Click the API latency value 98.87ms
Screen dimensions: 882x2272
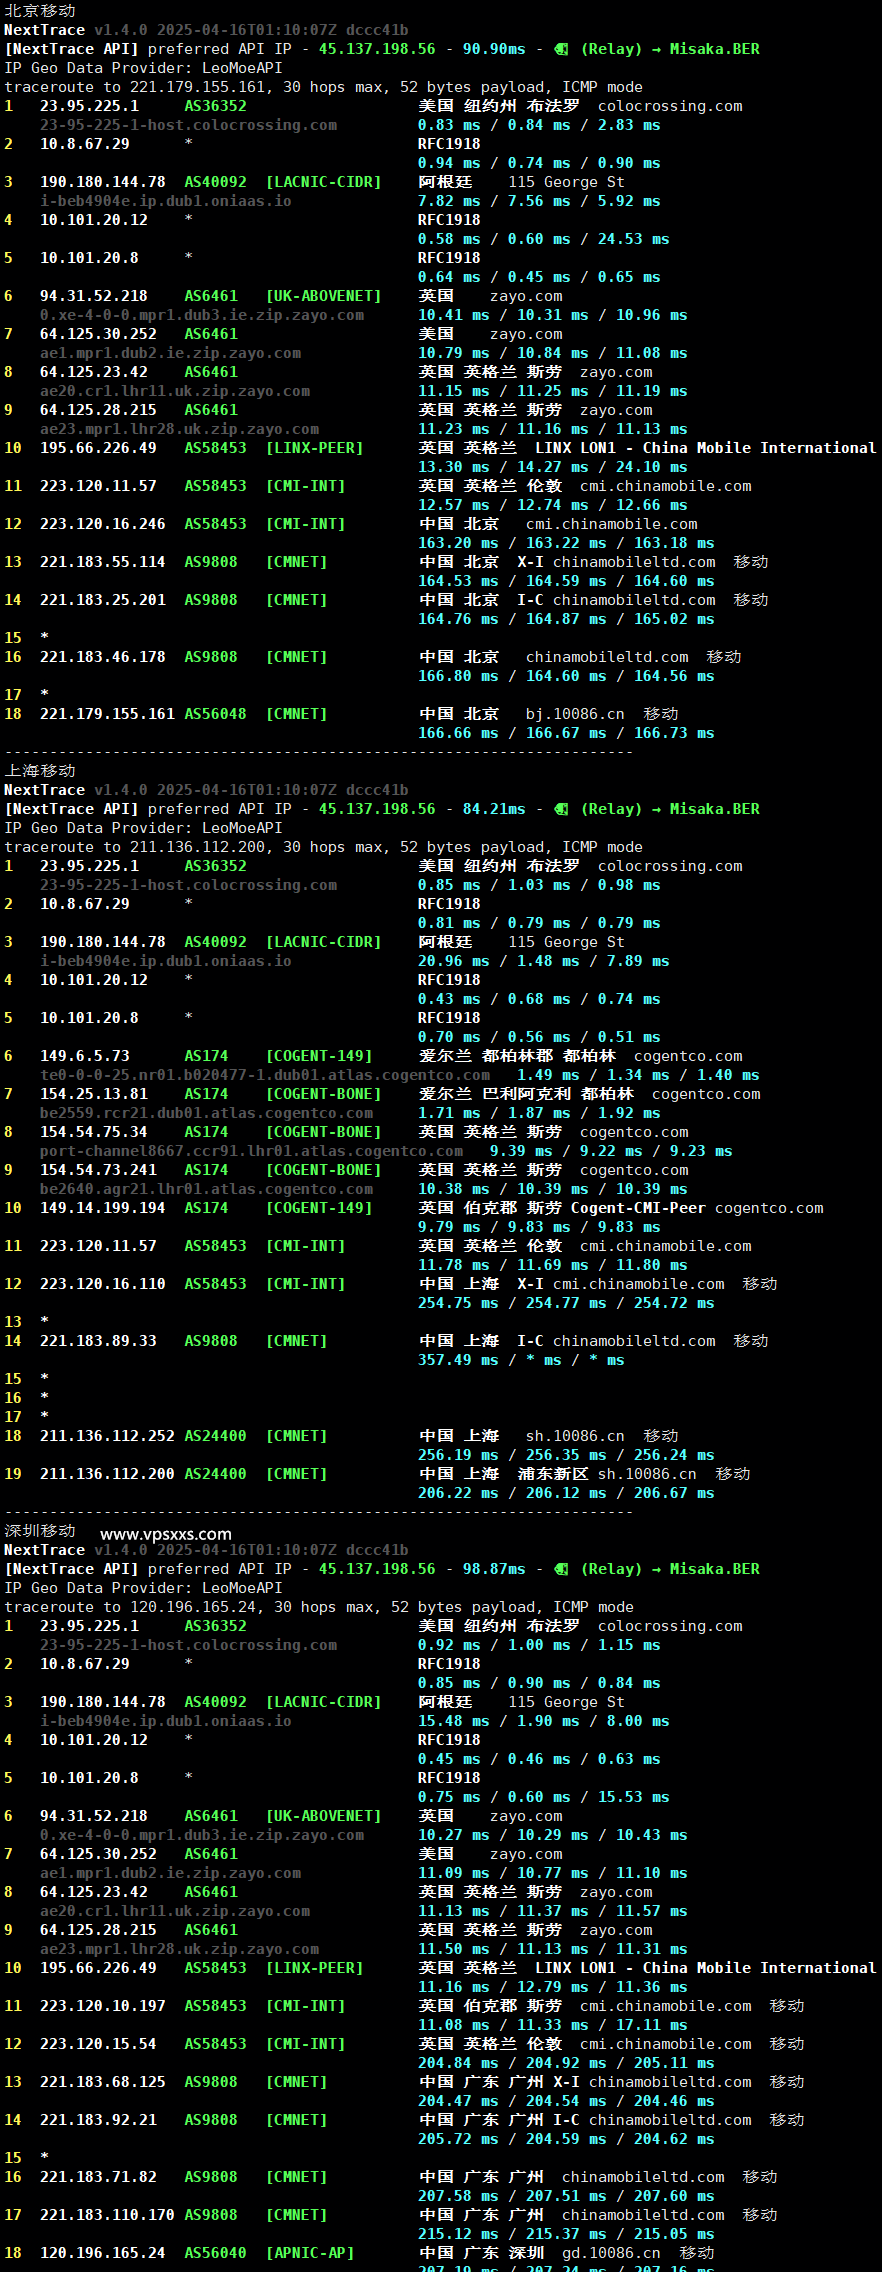point(494,1569)
